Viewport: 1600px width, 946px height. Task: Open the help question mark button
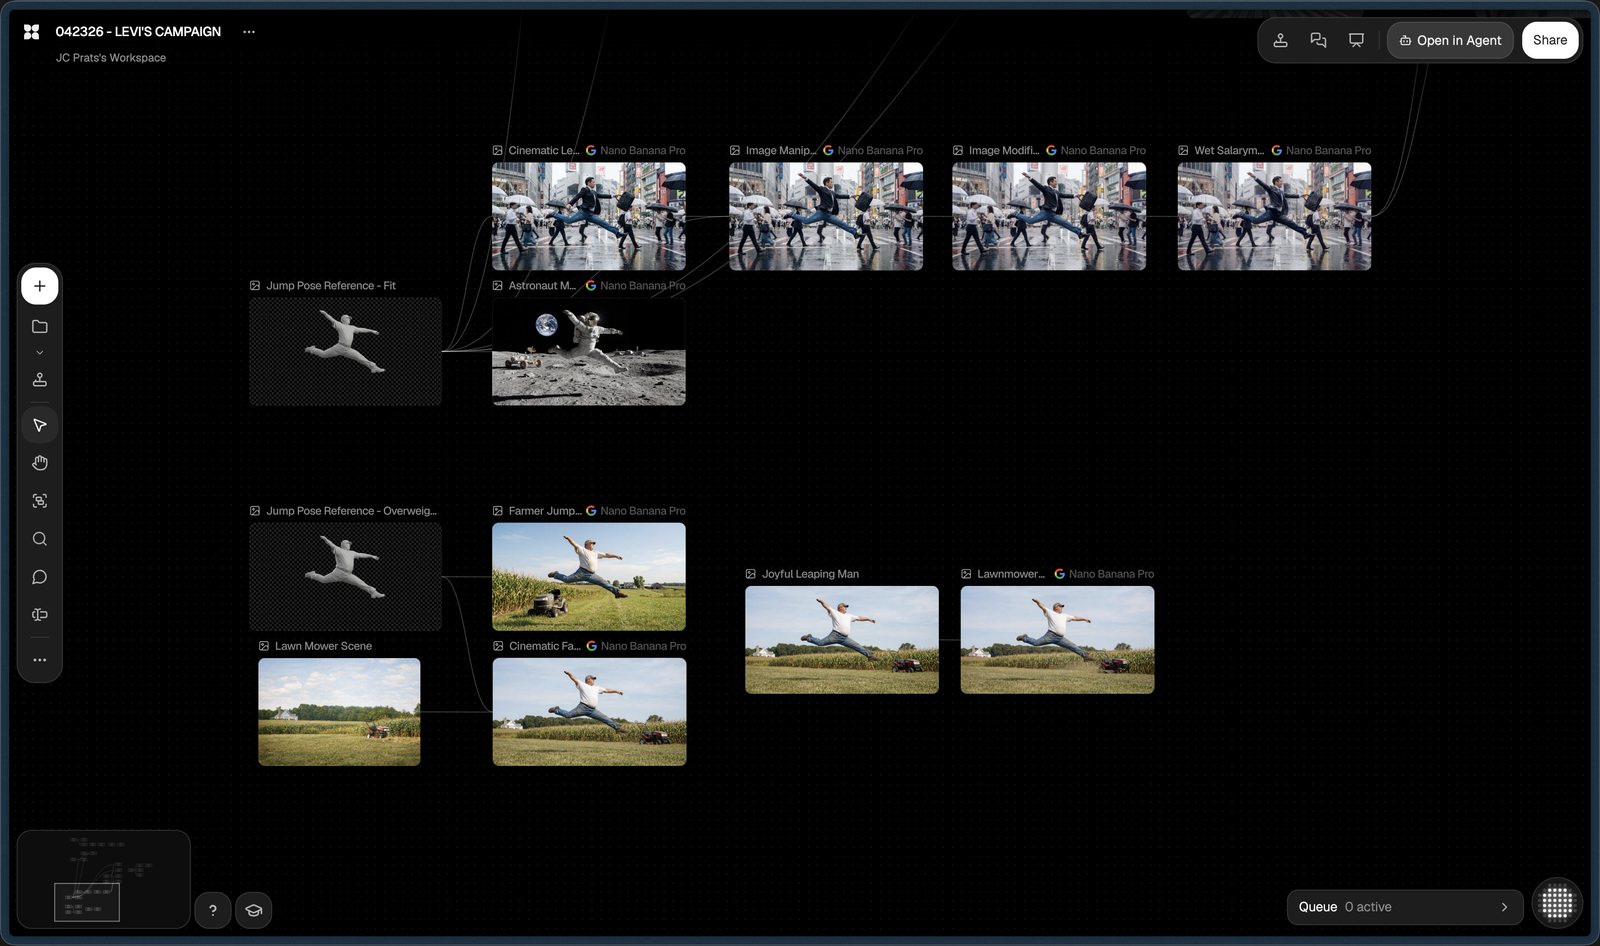212,910
